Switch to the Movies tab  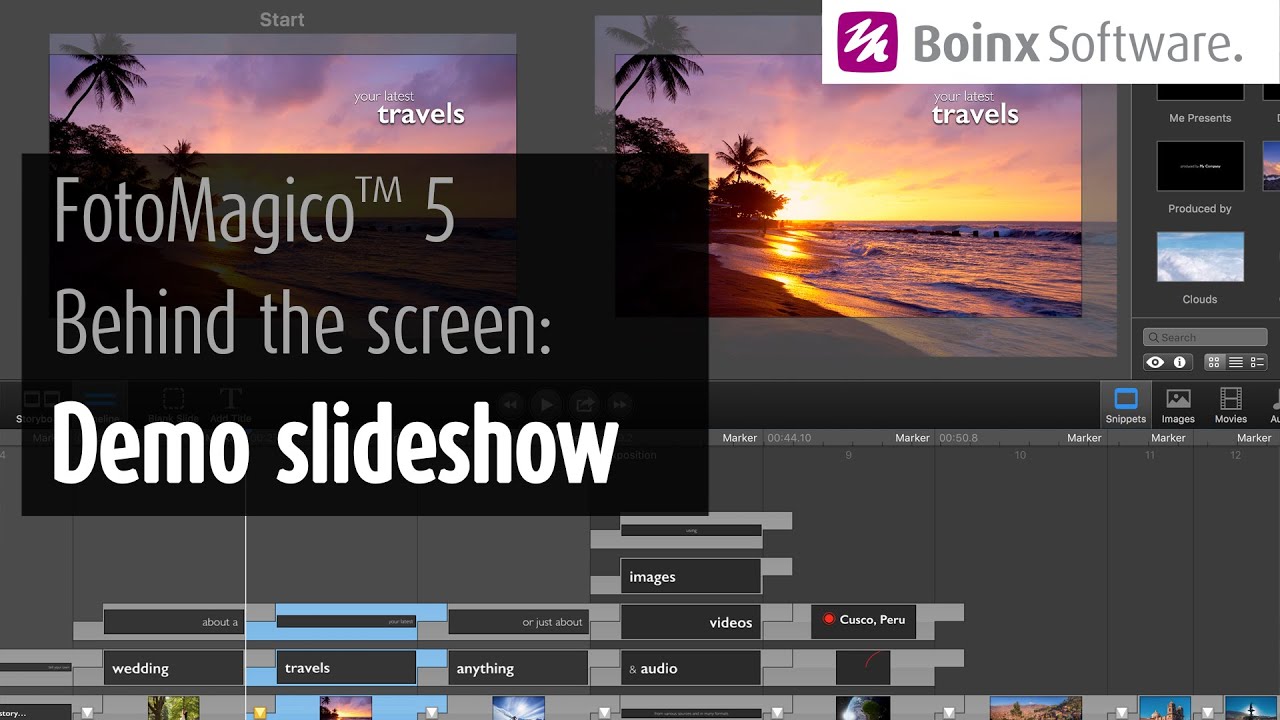(1230, 406)
